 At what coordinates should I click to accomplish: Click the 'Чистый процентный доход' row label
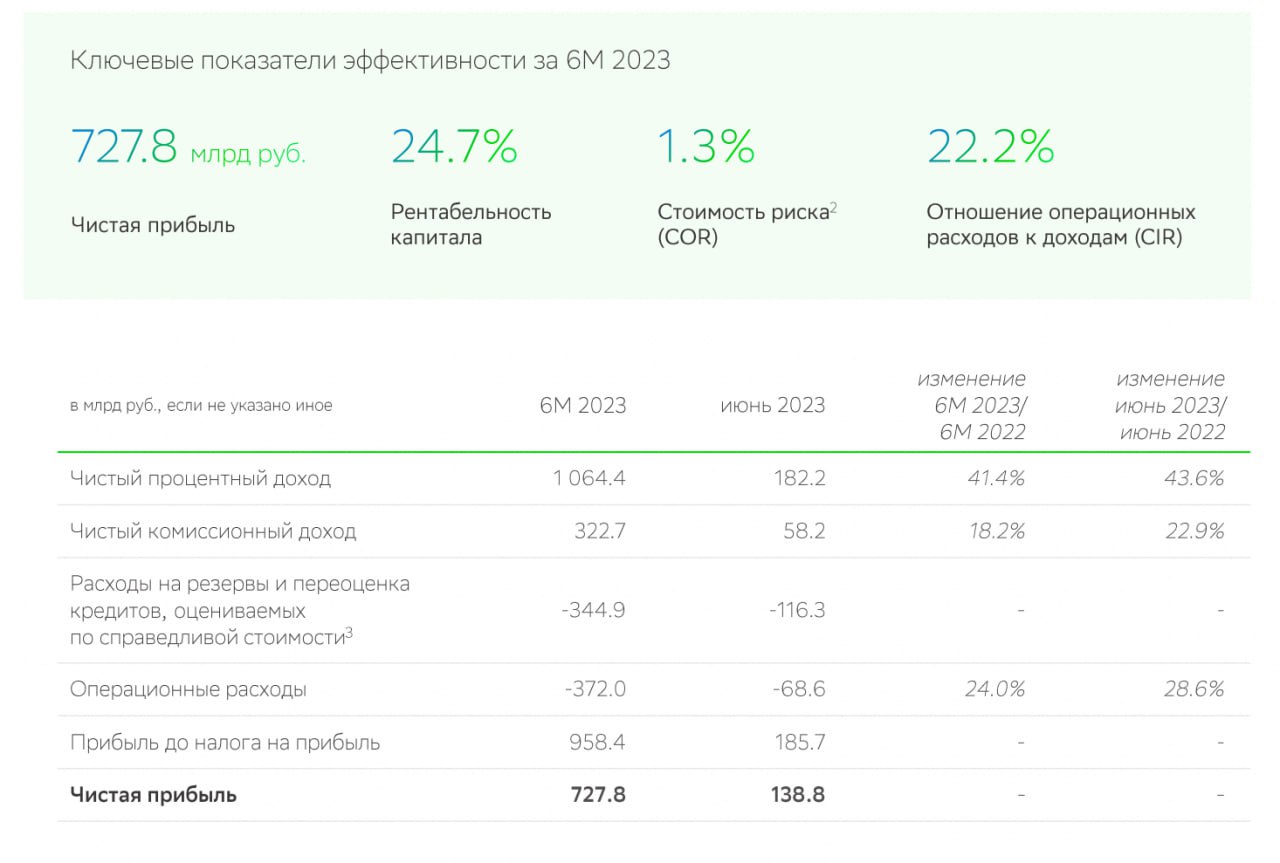click(200, 478)
